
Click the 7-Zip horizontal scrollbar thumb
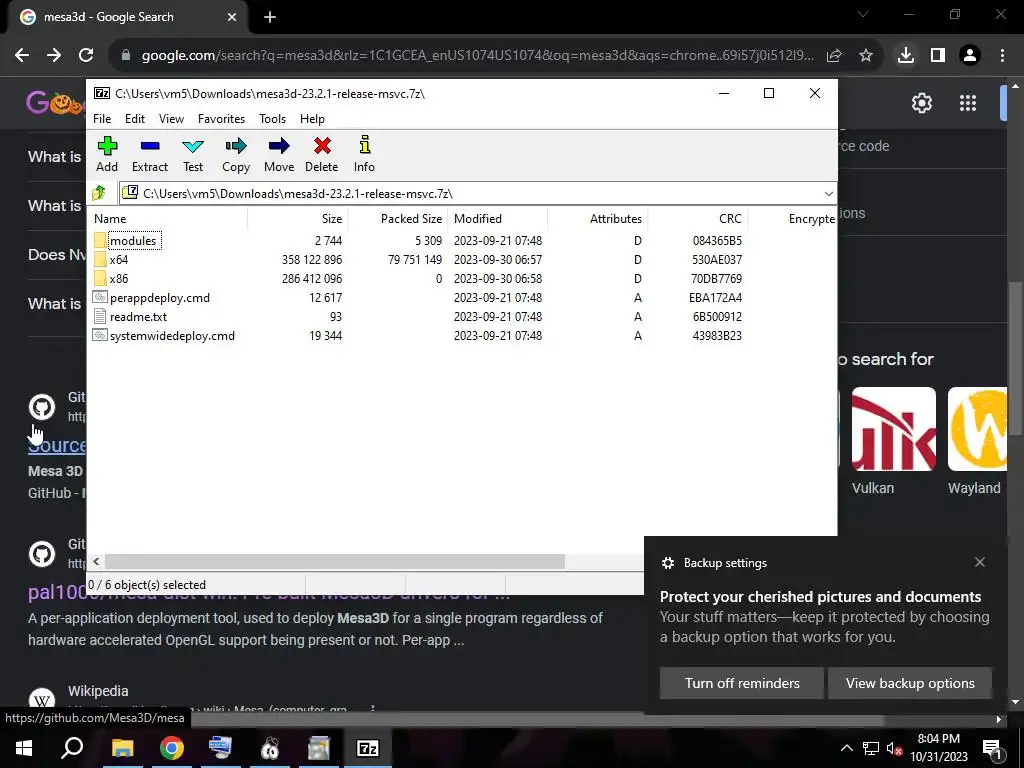[x=334, y=562]
